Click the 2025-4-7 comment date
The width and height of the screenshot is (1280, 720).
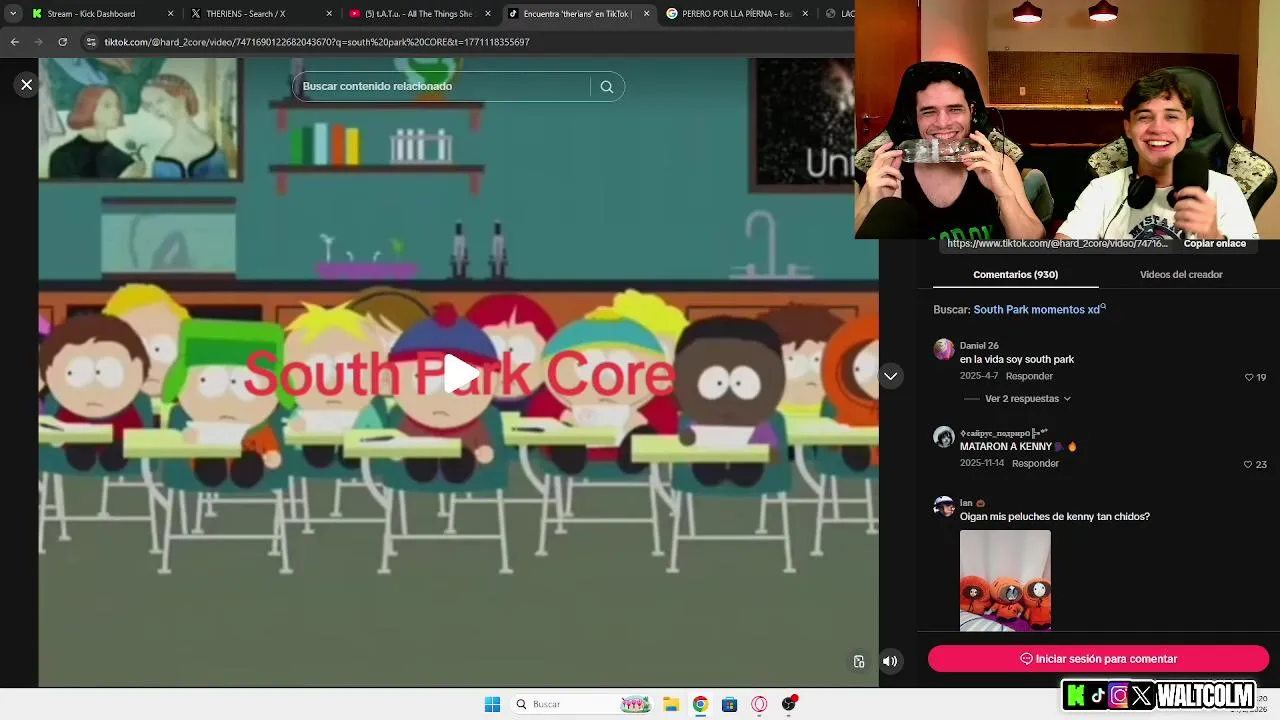[x=979, y=376]
